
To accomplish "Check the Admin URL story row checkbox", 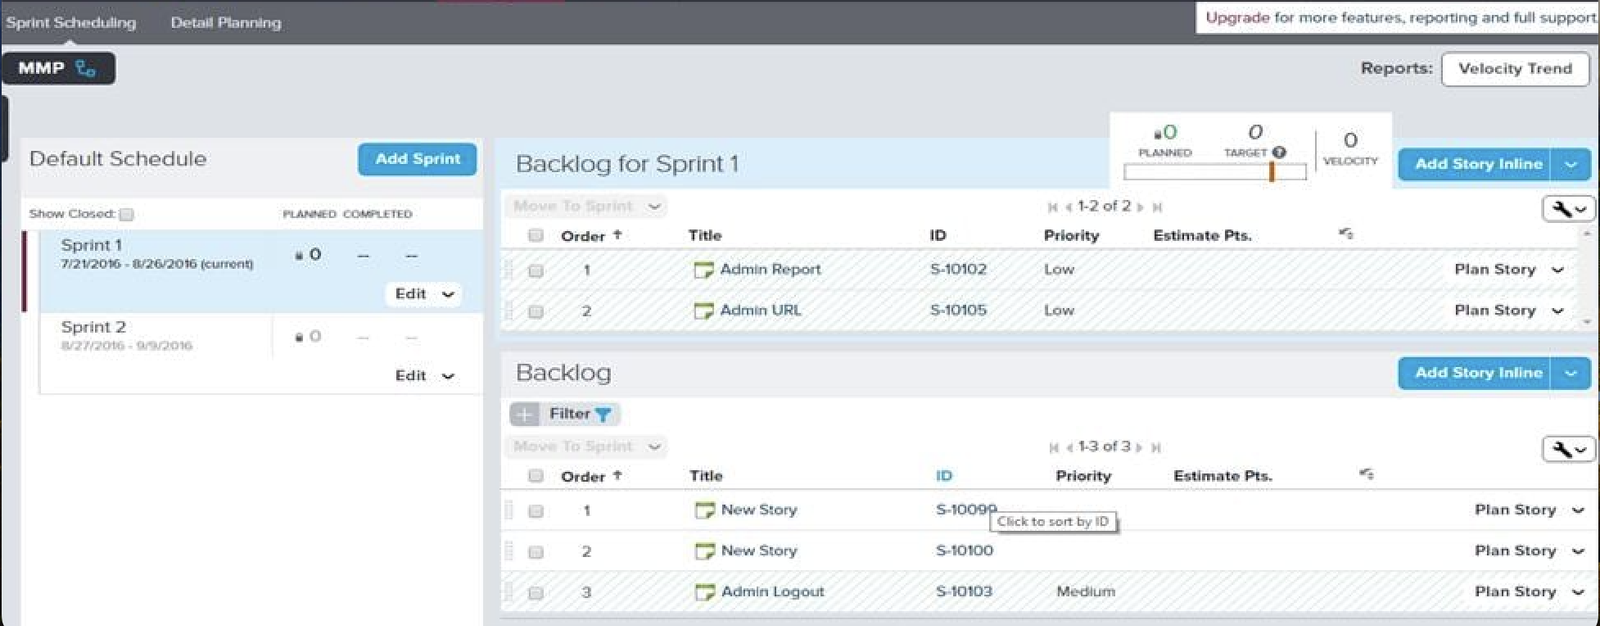I will coord(536,312).
